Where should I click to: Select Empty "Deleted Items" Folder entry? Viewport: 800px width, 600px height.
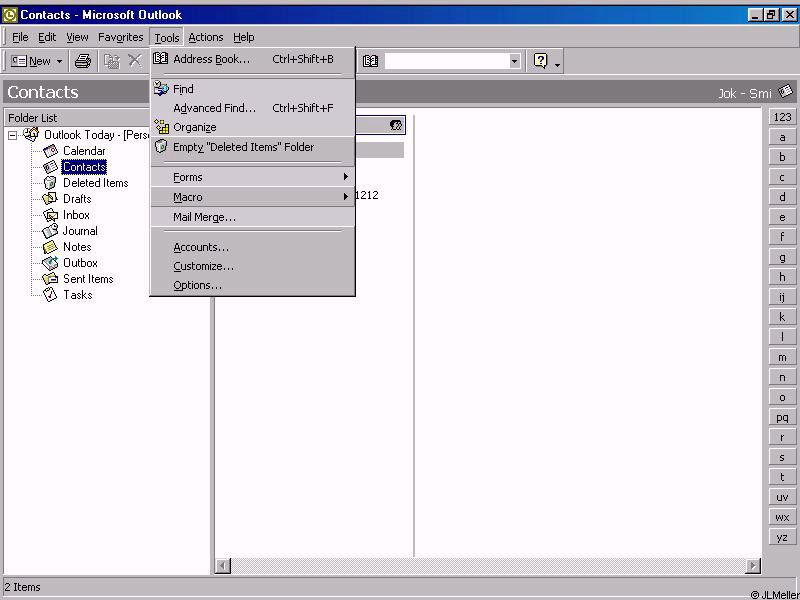tap(253, 147)
